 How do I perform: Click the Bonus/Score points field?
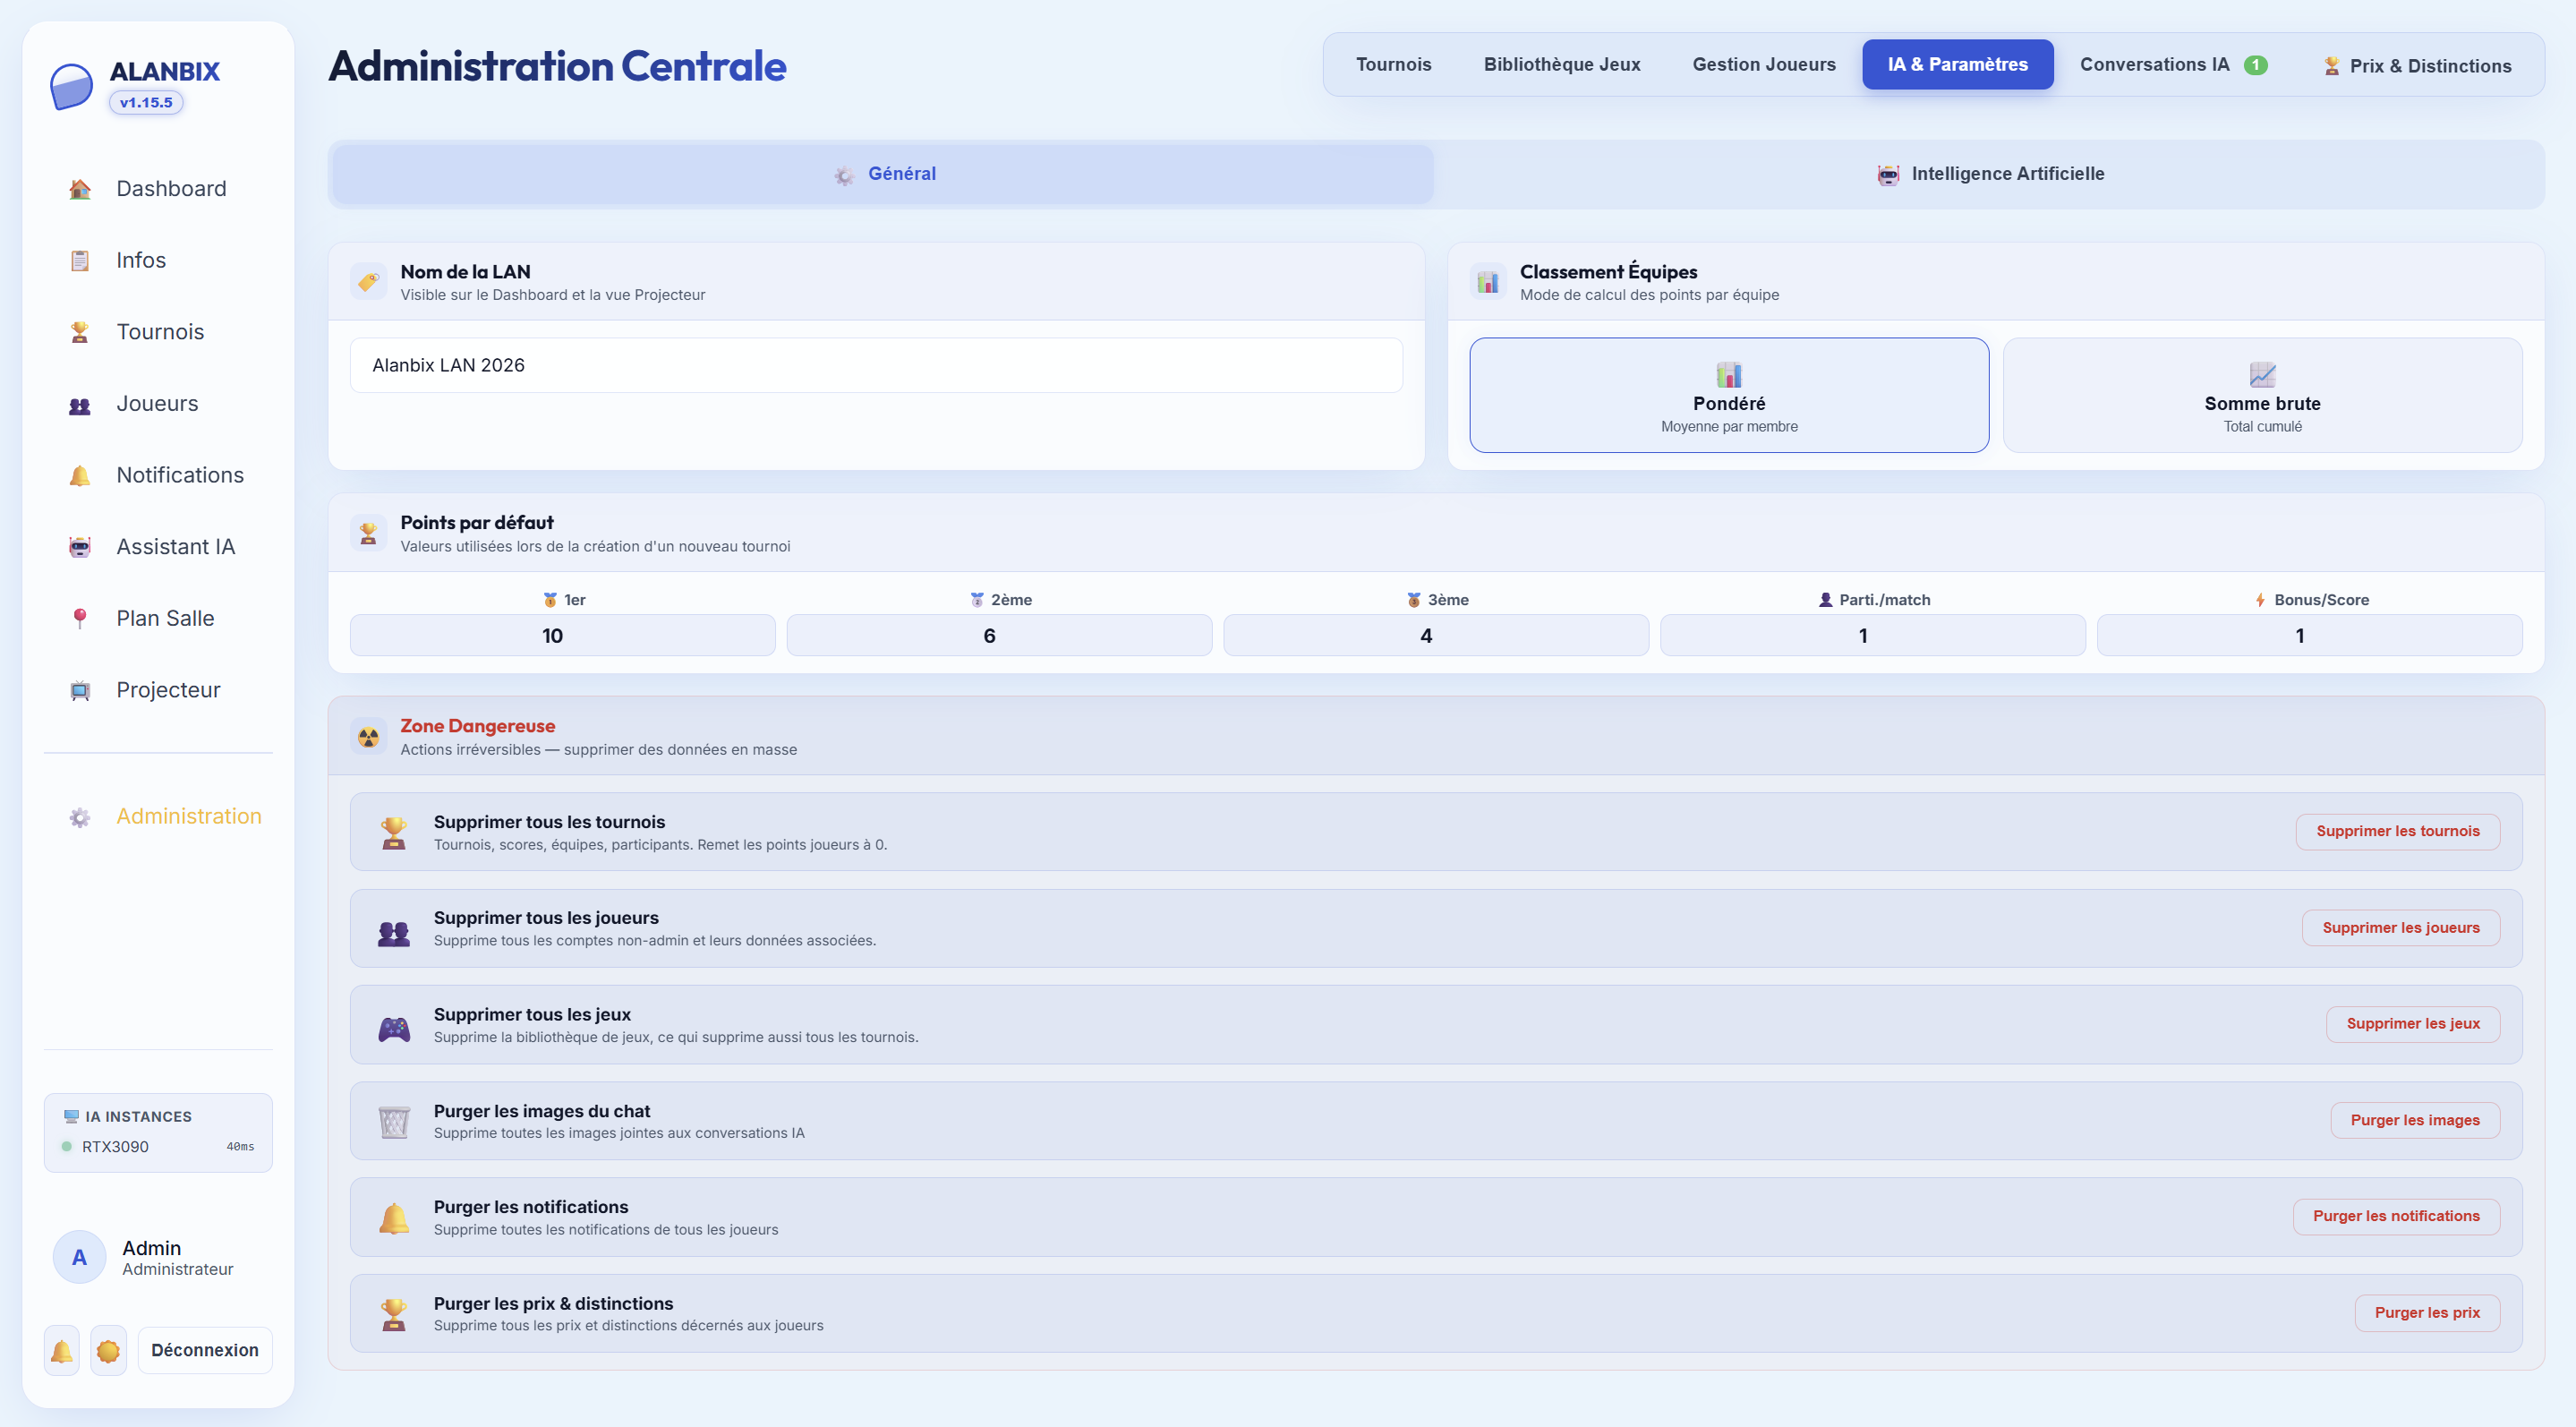pos(2309,636)
